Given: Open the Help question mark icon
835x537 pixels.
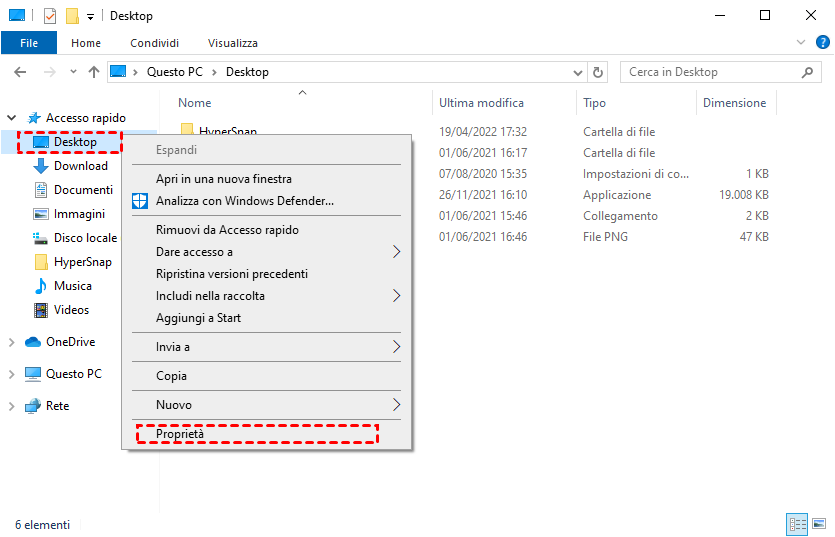Looking at the screenshot, I should [822, 43].
